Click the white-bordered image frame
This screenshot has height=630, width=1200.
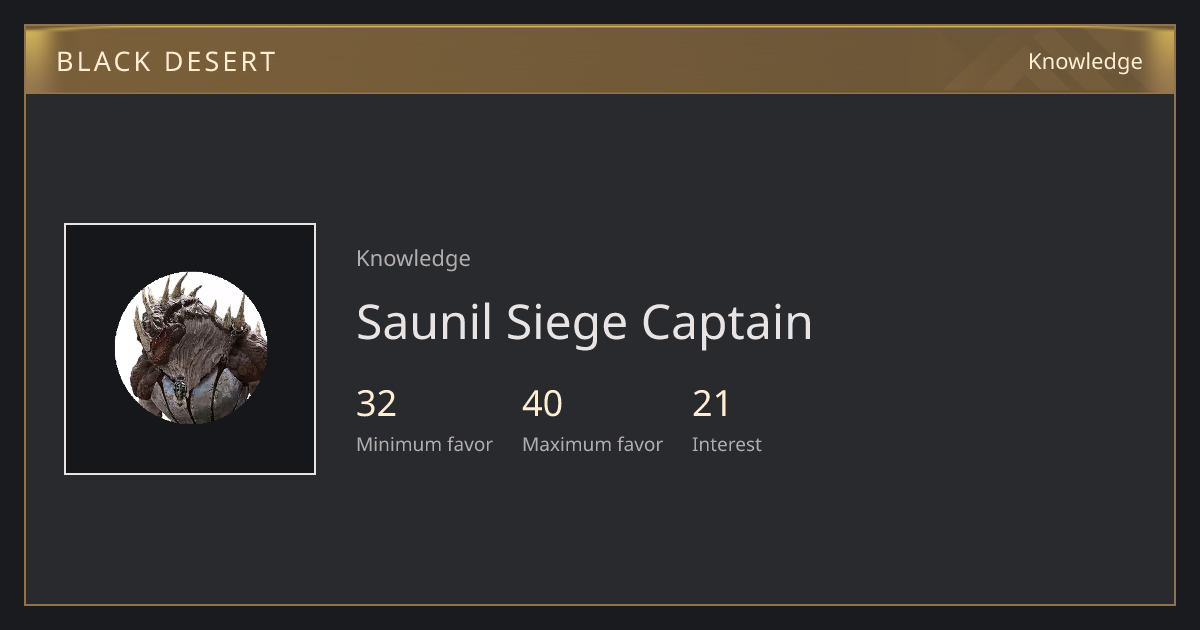pyautogui.click(x=190, y=349)
